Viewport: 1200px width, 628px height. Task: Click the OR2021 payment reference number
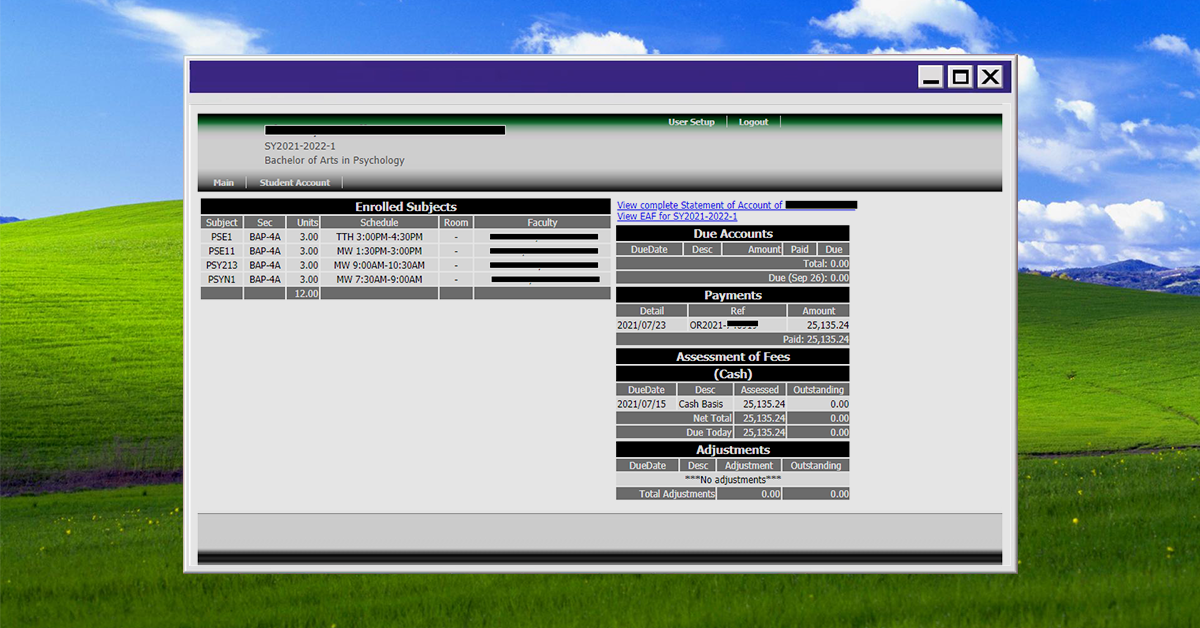pyautogui.click(x=724, y=325)
